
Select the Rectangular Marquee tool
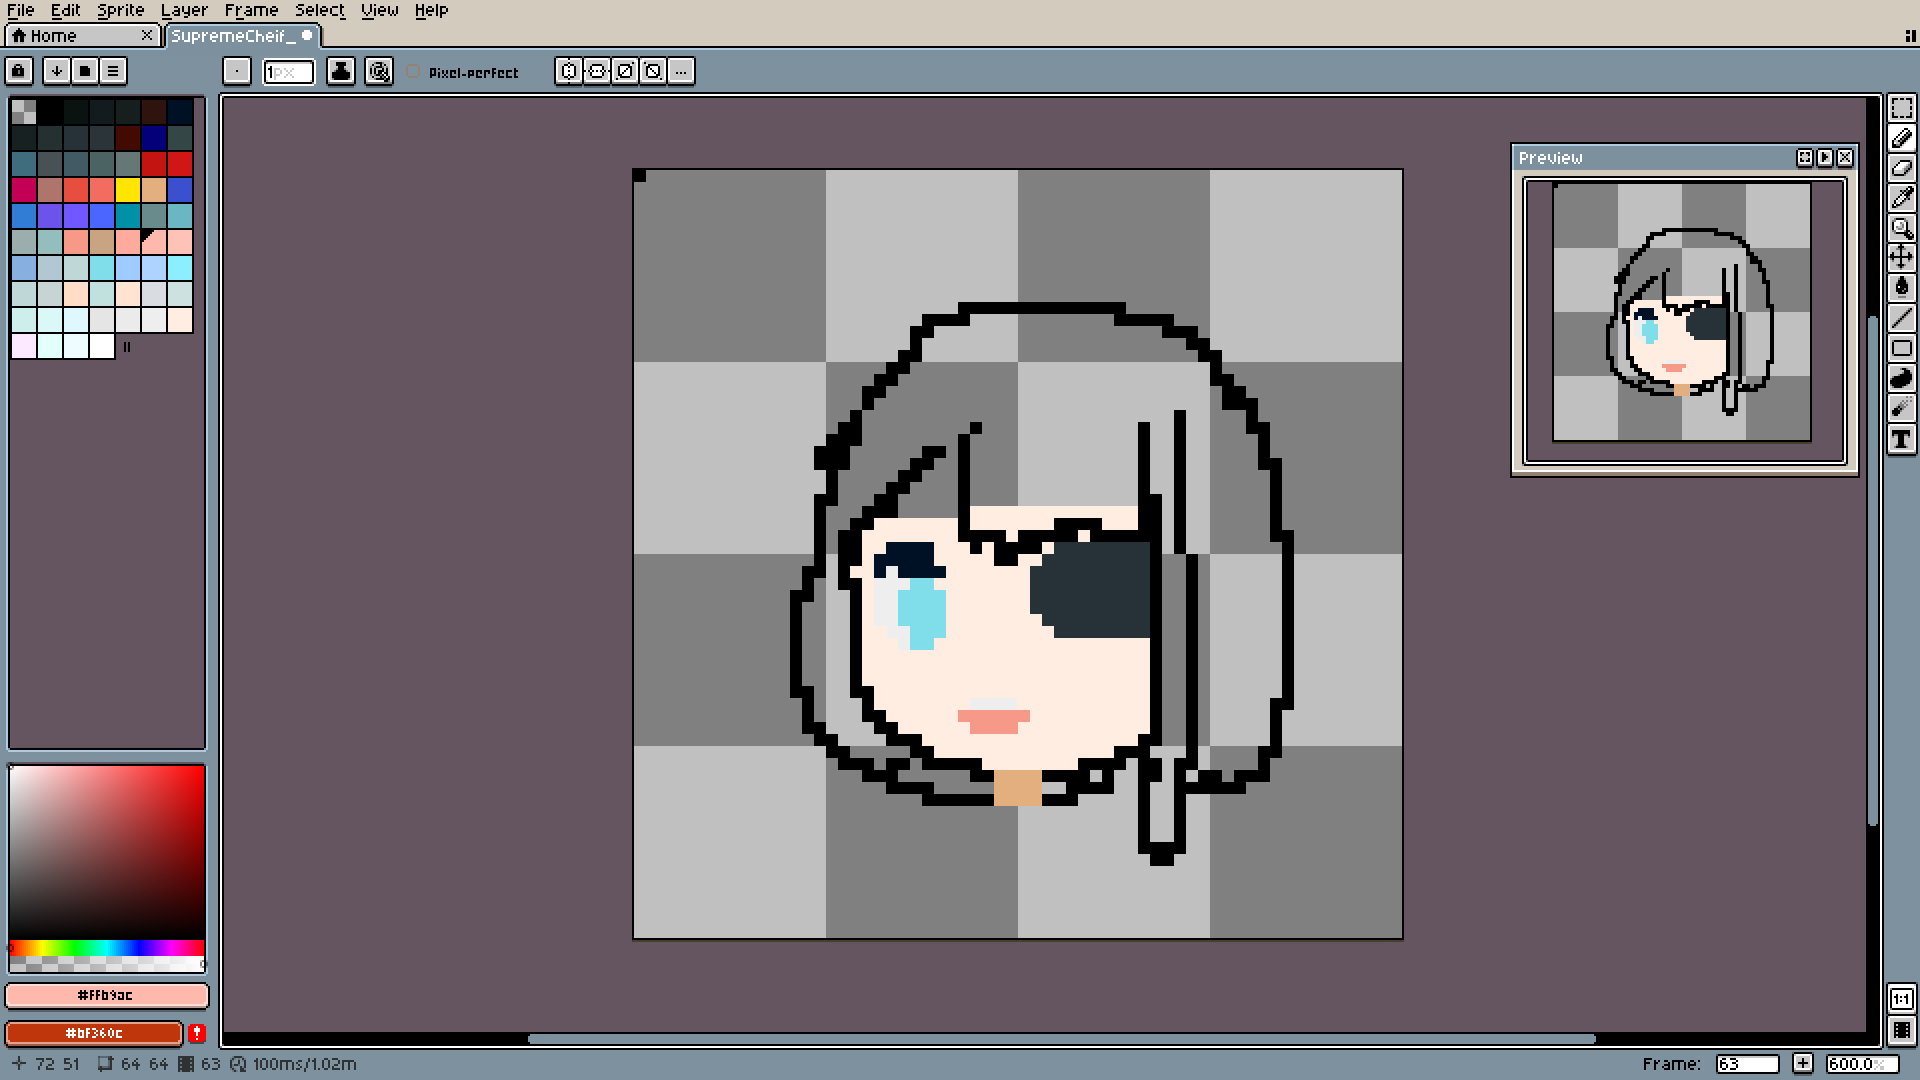[x=1901, y=108]
